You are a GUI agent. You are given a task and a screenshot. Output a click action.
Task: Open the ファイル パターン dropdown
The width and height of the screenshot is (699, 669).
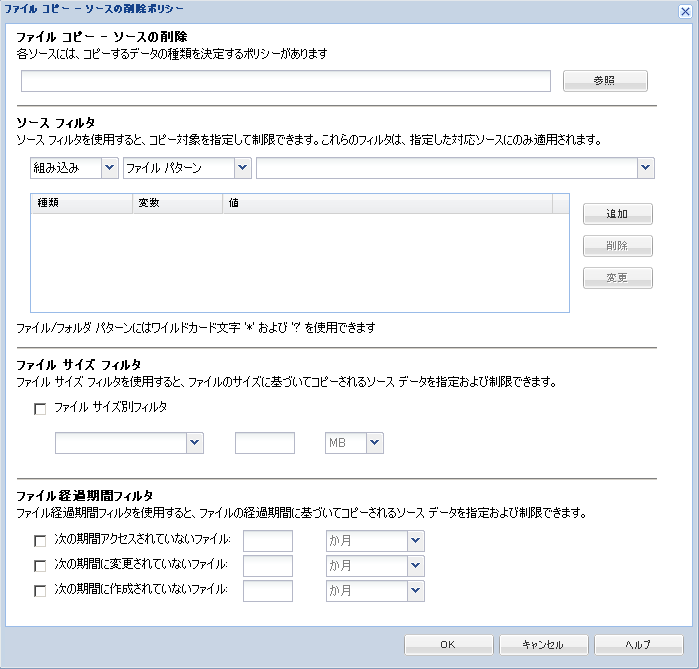pyautogui.click(x=243, y=168)
